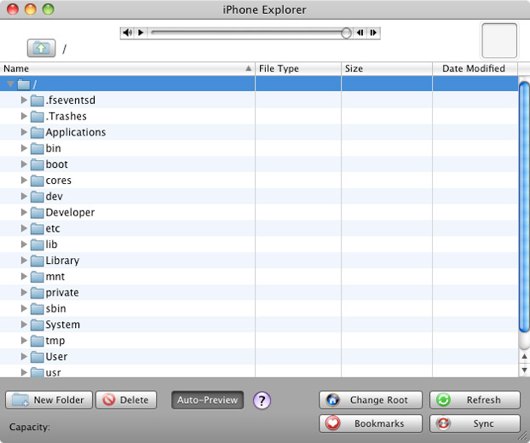Image resolution: width=530 pixels, height=443 pixels.
Task: Click the cores folder icon
Action: [x=37, y=180]
